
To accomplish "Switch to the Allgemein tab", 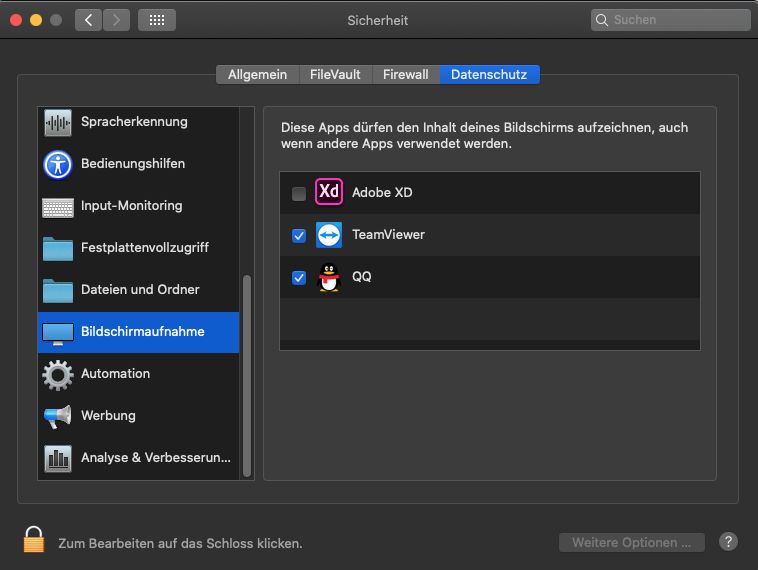I will 257,74.
